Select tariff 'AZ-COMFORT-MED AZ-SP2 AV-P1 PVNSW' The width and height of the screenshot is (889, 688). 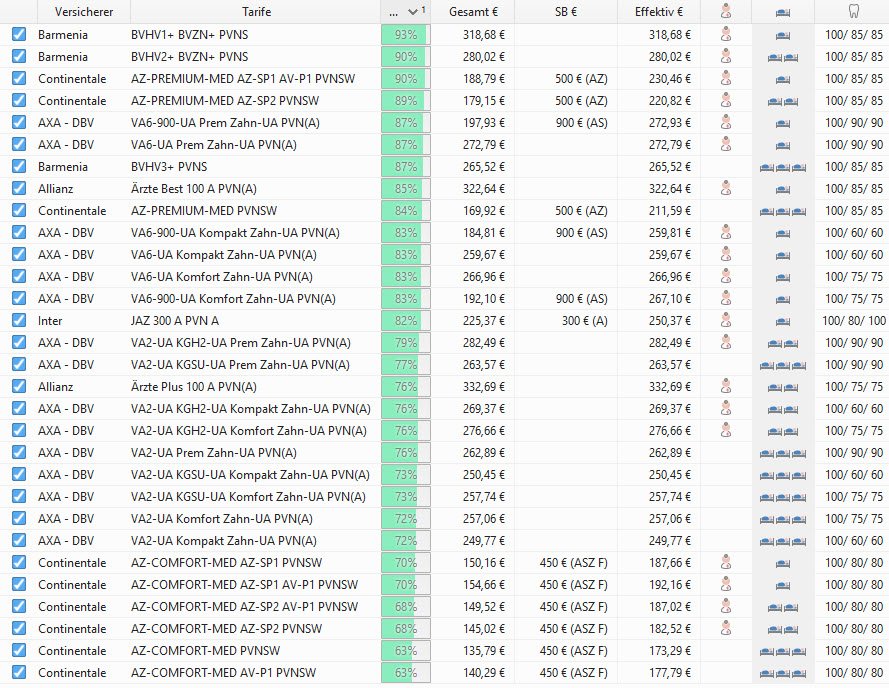pyautogui.click(x=244, y=607)
